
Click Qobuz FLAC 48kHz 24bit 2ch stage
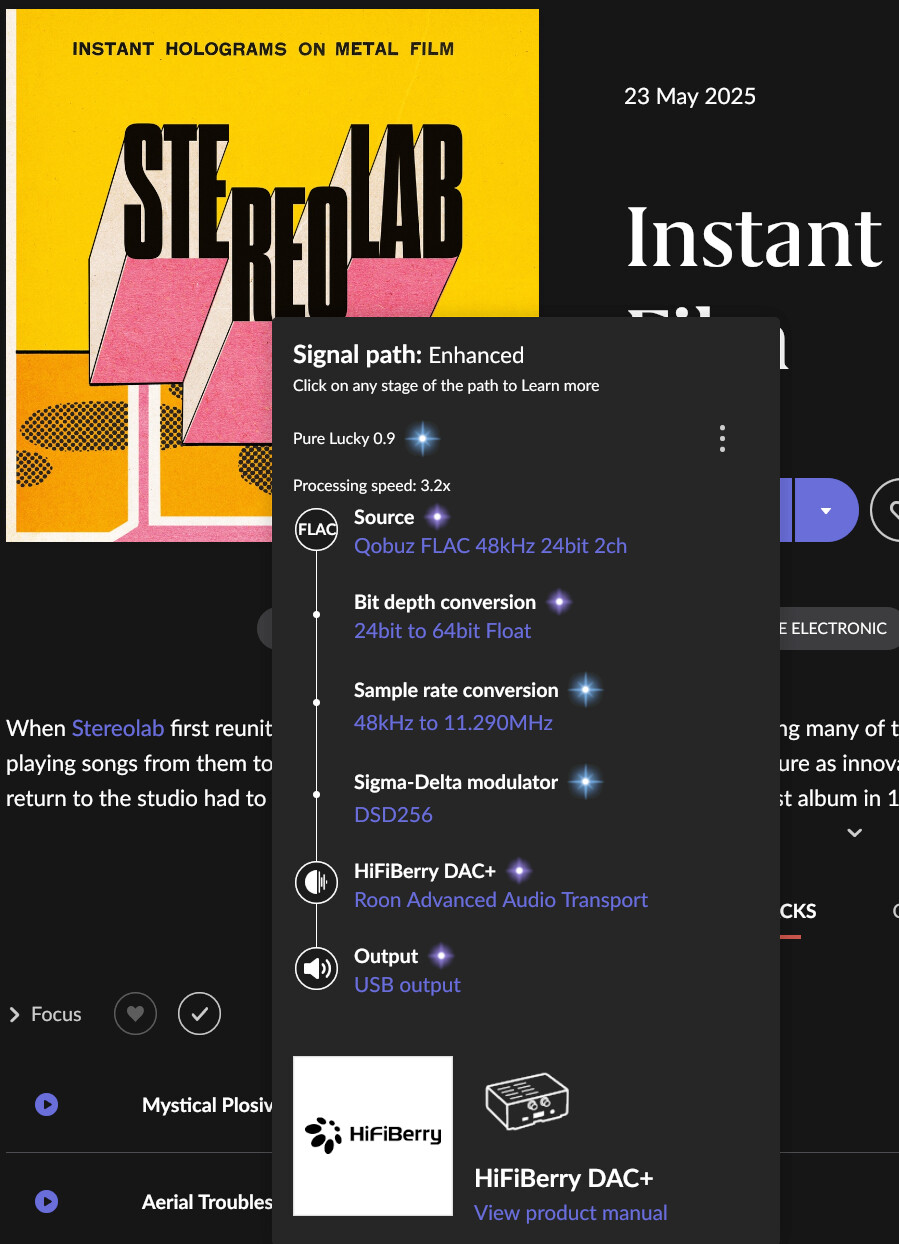click(490, 546)
